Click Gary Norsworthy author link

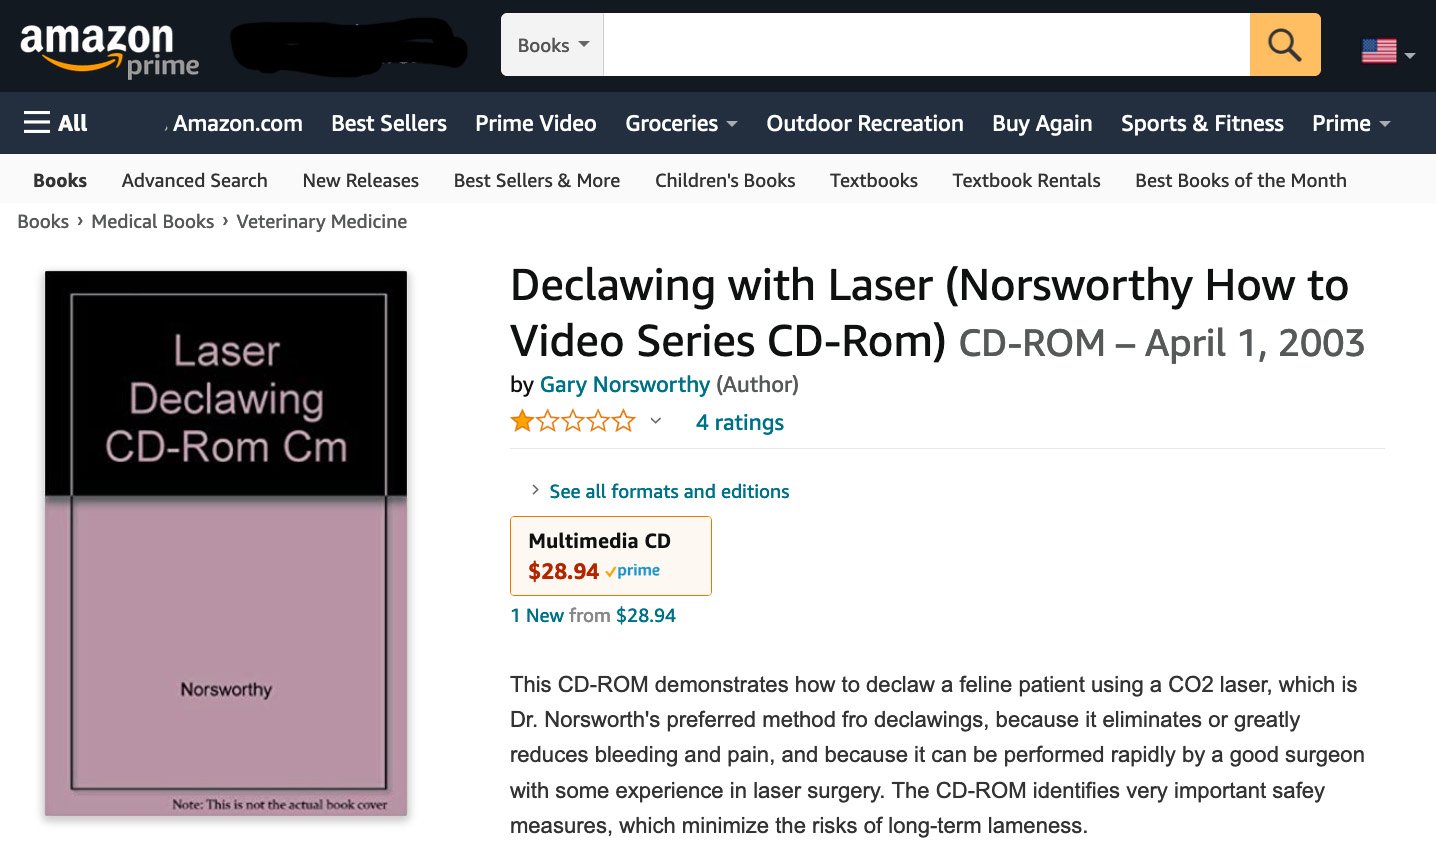pyautogui.click(x=625, y=384)
